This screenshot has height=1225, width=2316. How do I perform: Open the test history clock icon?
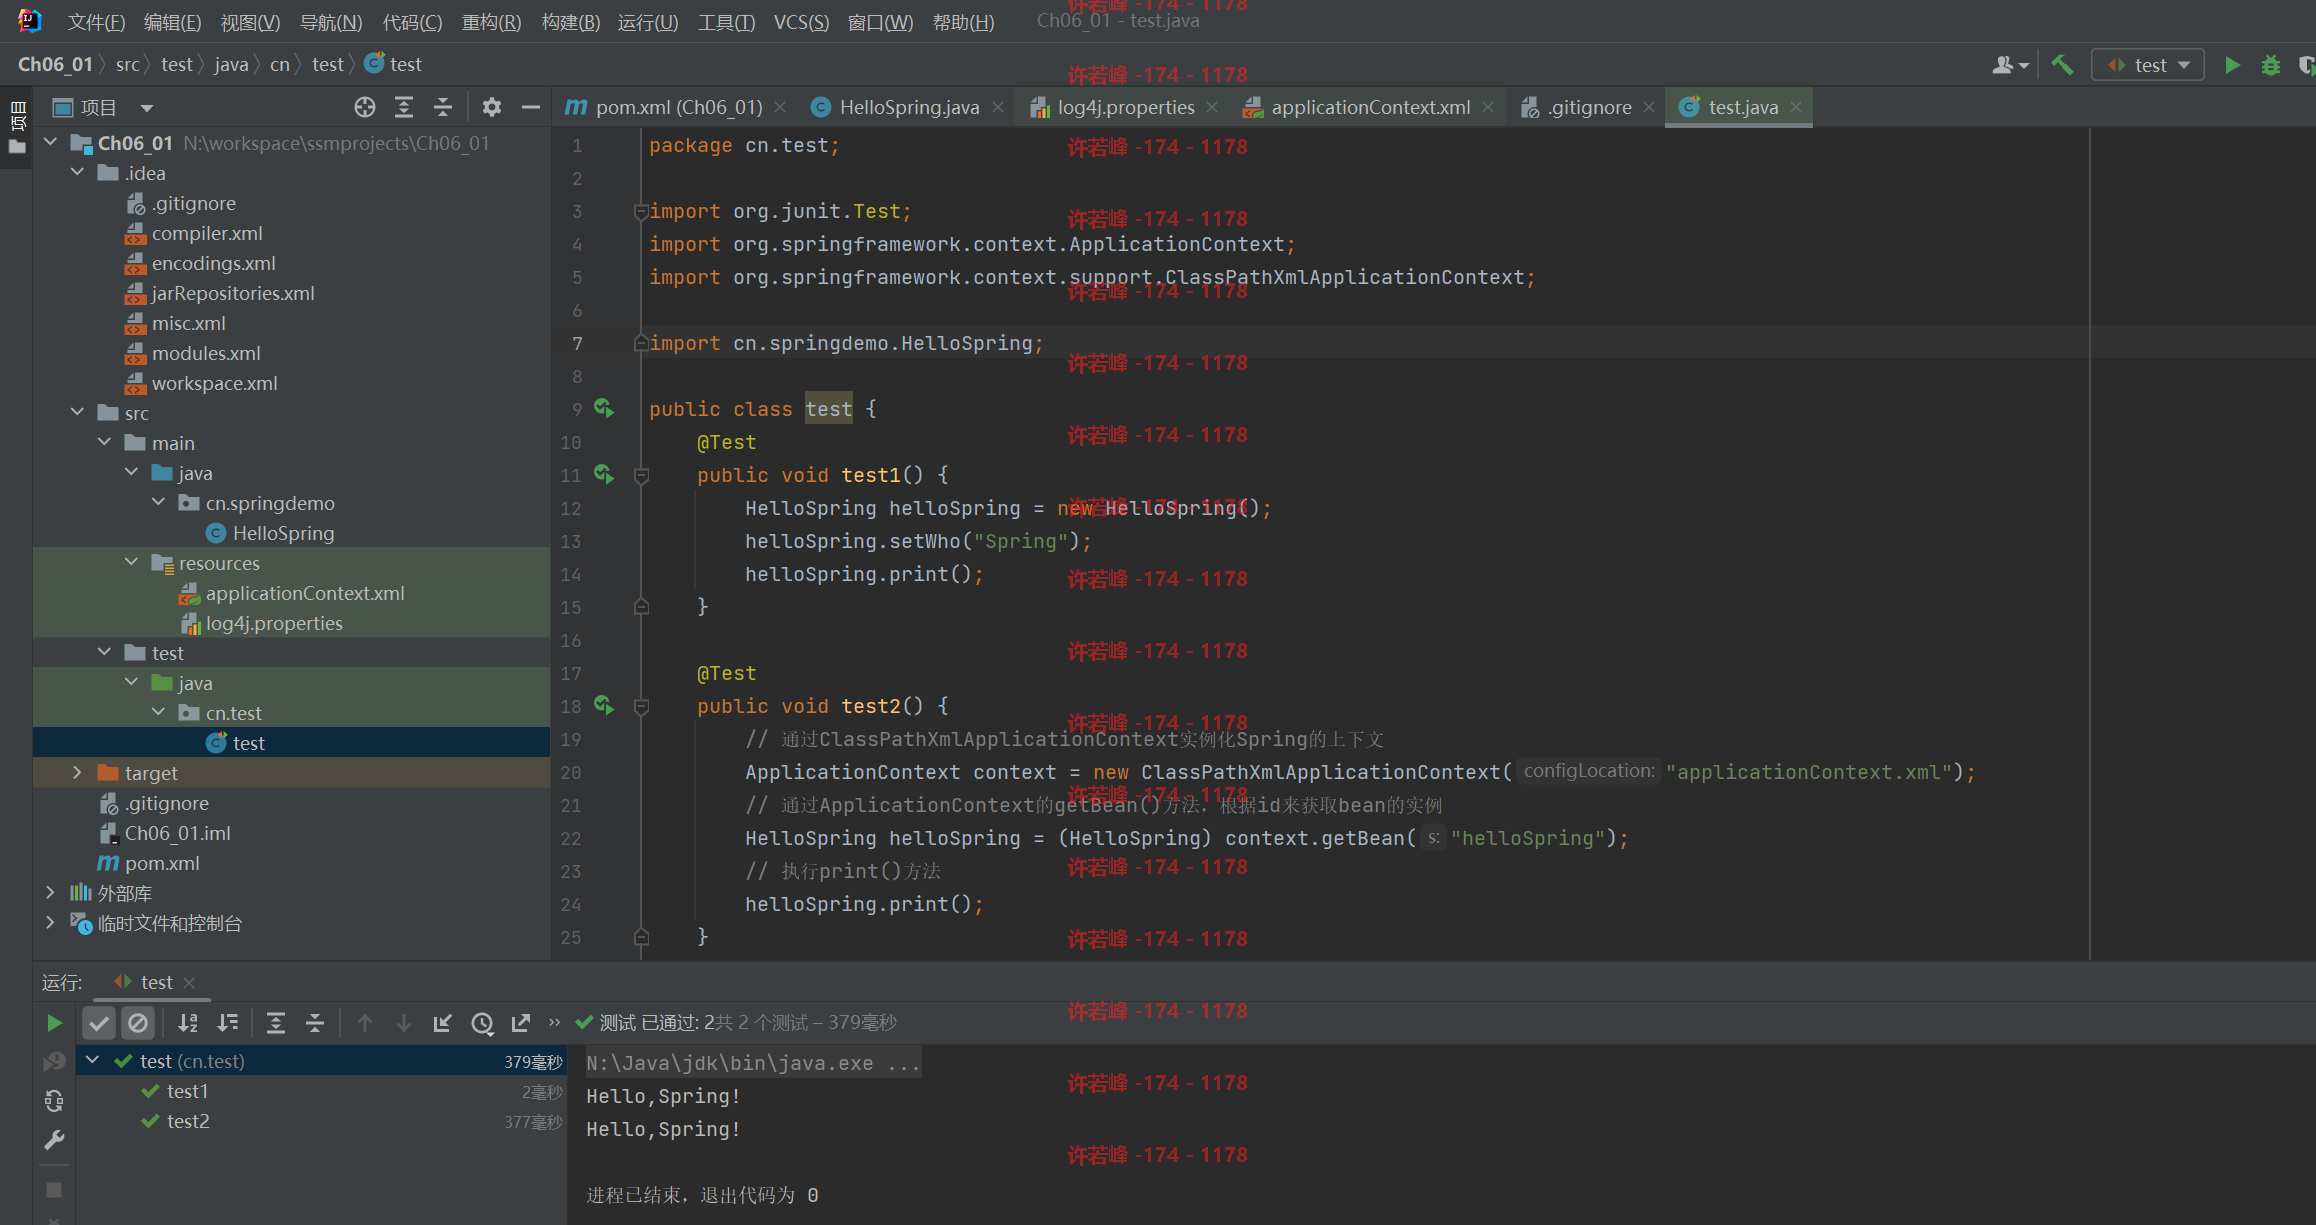tap(482, 1023)
